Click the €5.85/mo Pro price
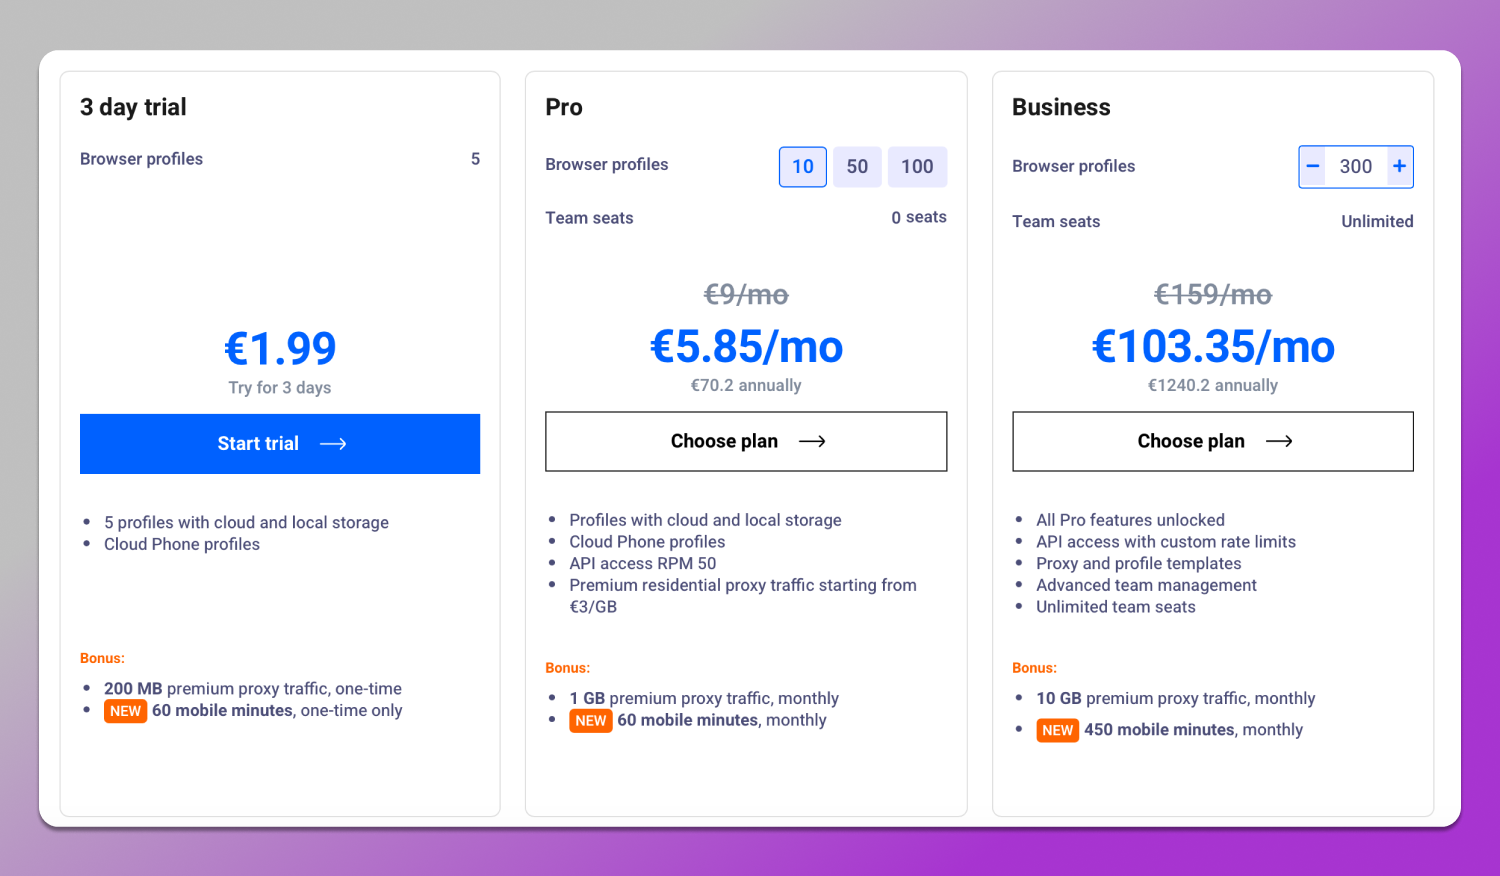 click(x=746, y=347)
